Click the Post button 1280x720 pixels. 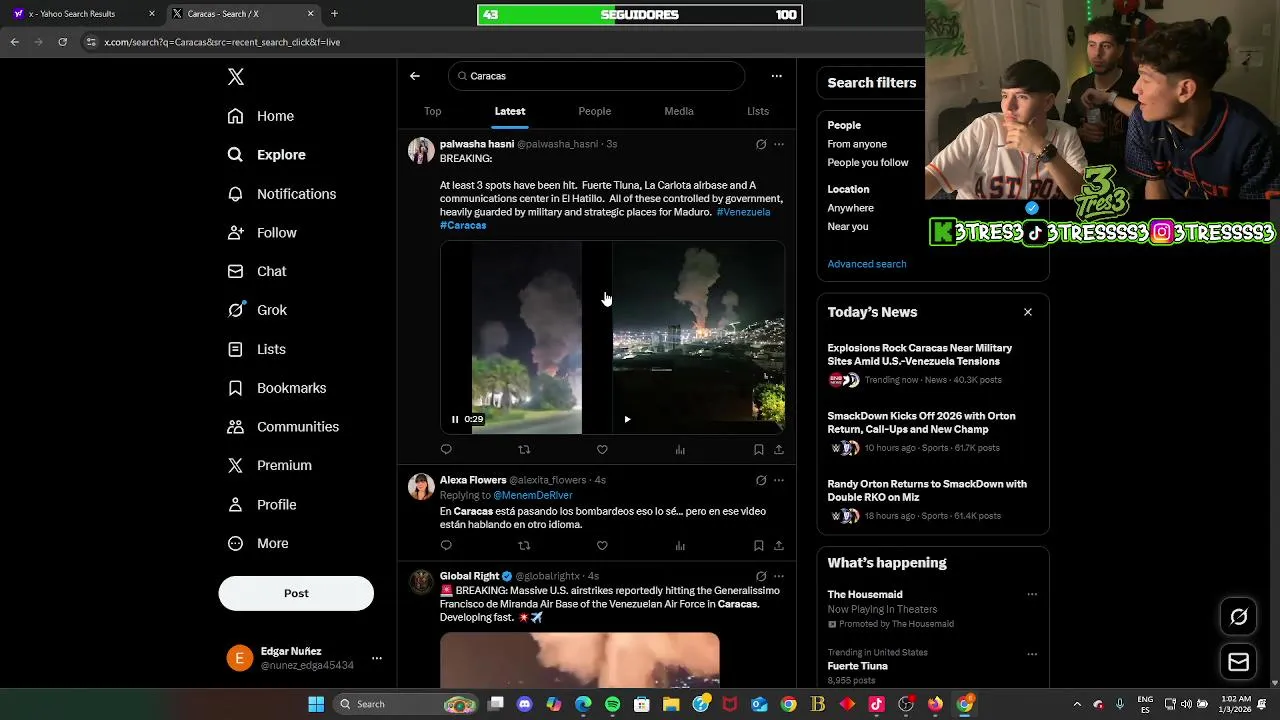[x=296, y=593]
